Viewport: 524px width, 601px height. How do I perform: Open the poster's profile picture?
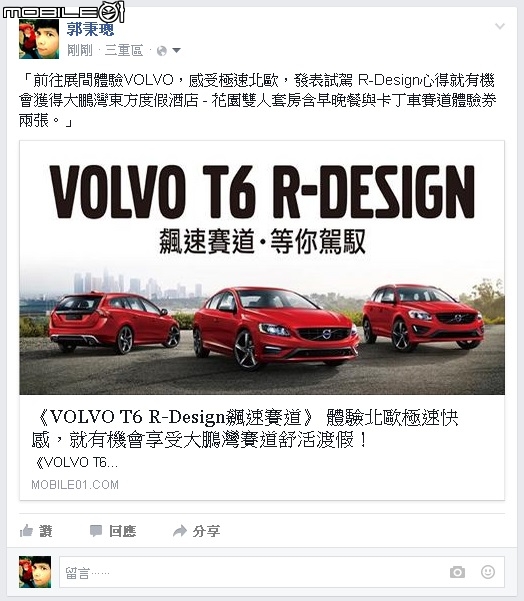tap(39, 39)
